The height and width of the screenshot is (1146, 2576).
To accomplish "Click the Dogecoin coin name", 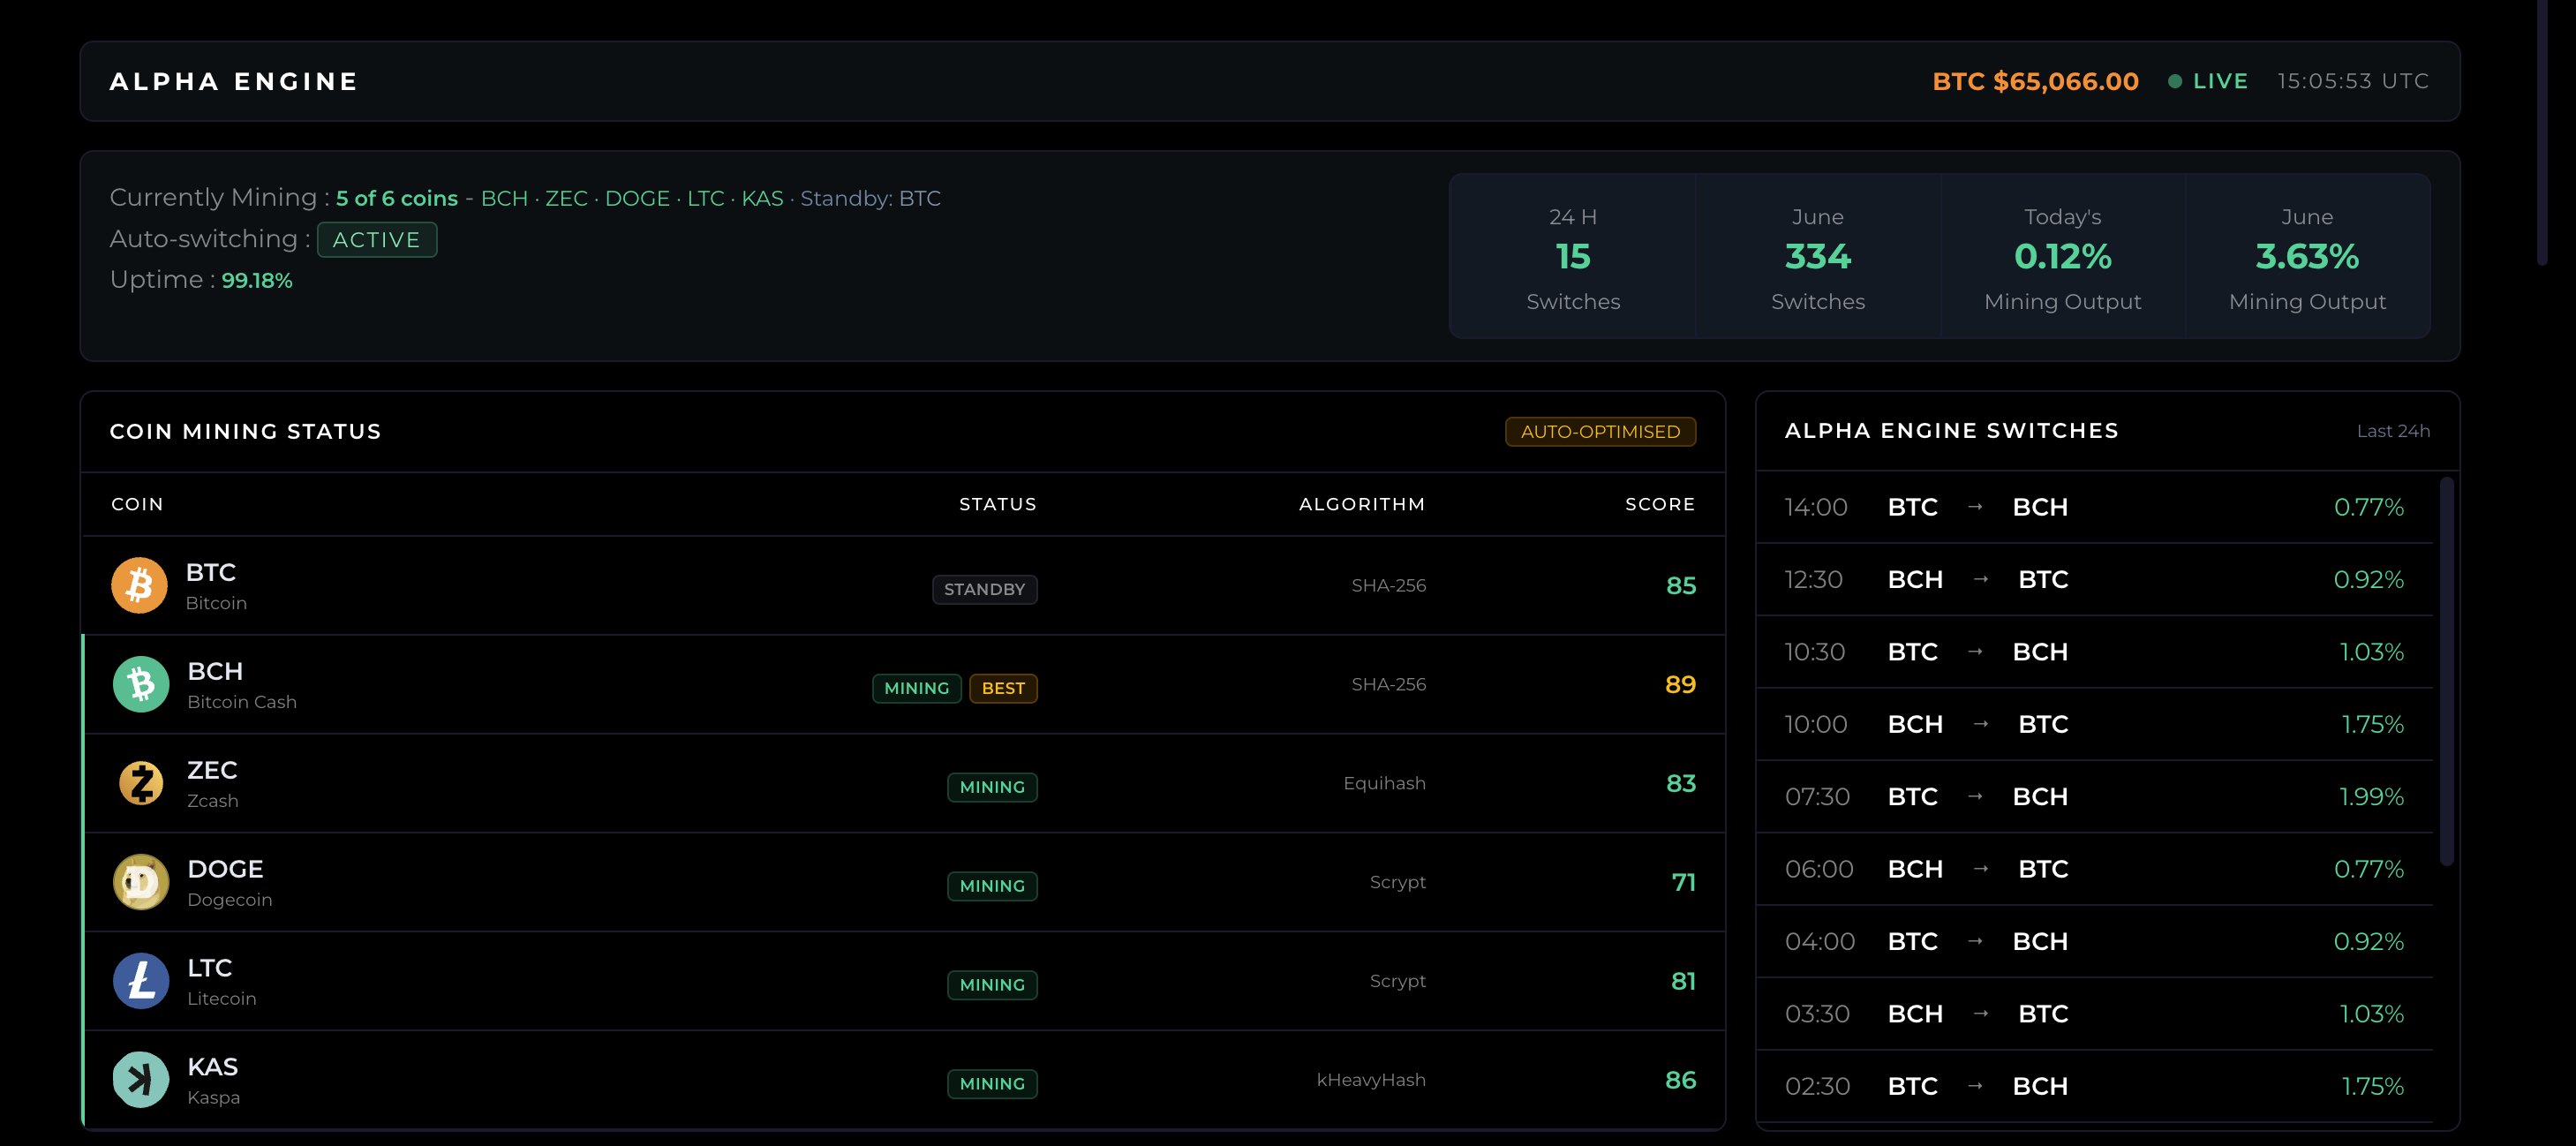I will (x=229, y=900).
